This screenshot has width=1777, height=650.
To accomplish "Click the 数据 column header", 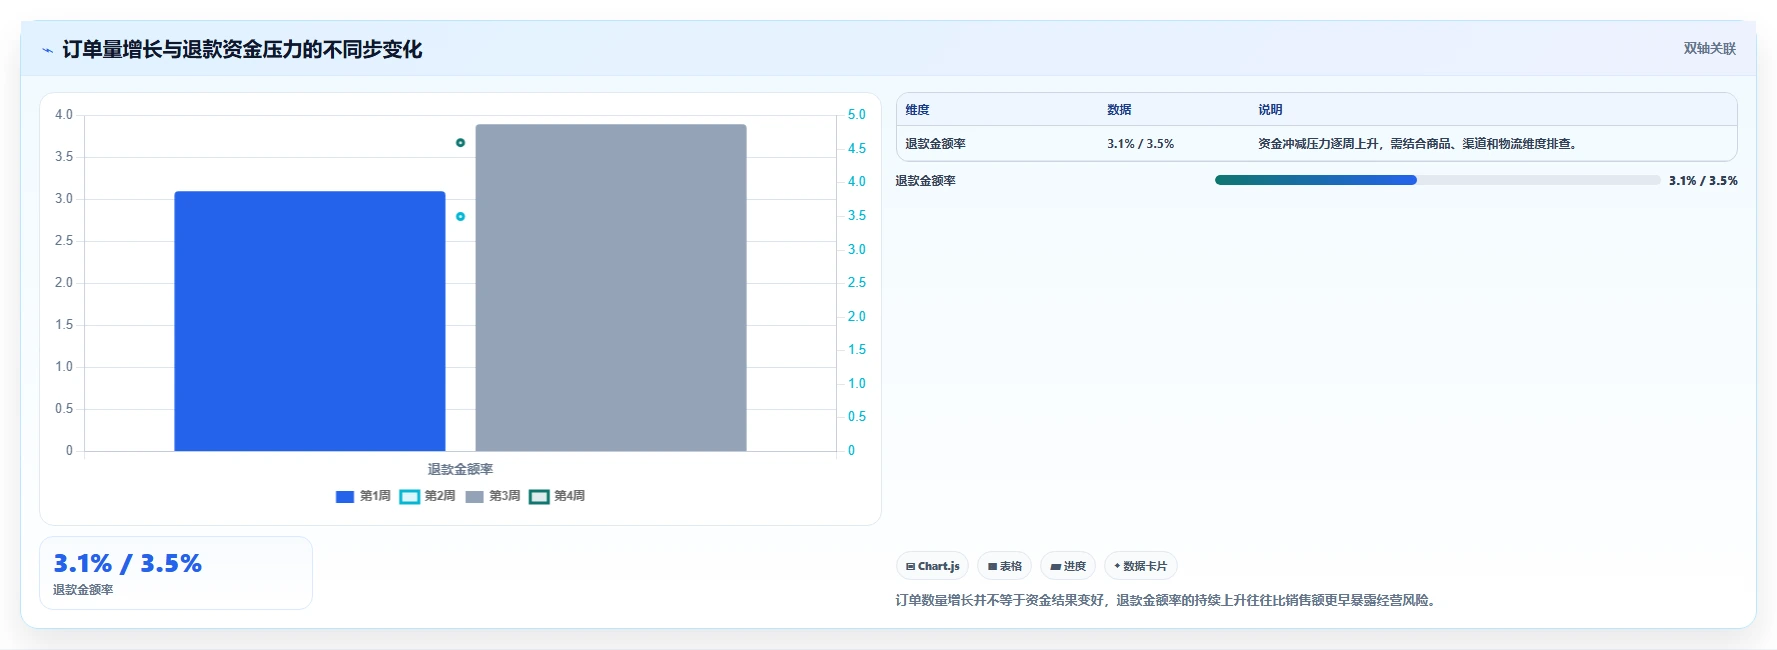I will pyautogui.click(x=1119, y=110).
